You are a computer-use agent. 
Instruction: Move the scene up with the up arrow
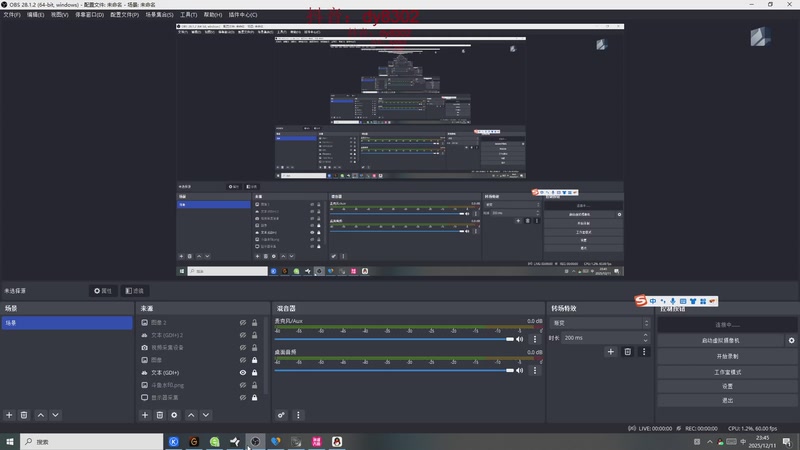[x=41, y=415]
